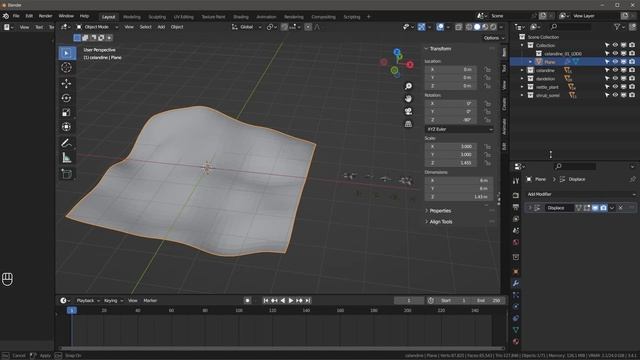Expand the Properties panel section

pyautogui.click(x=440, y=211)
